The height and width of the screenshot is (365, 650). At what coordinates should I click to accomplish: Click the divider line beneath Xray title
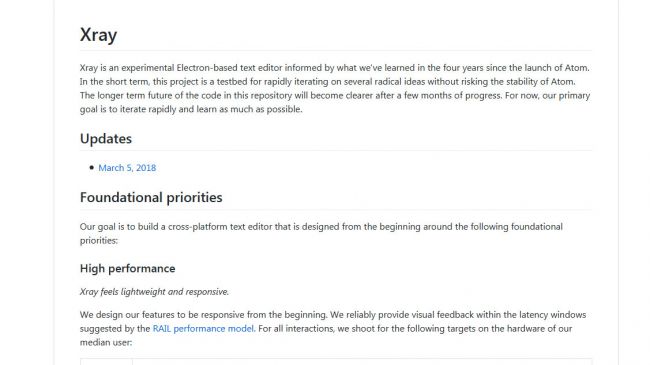point(336,51)
